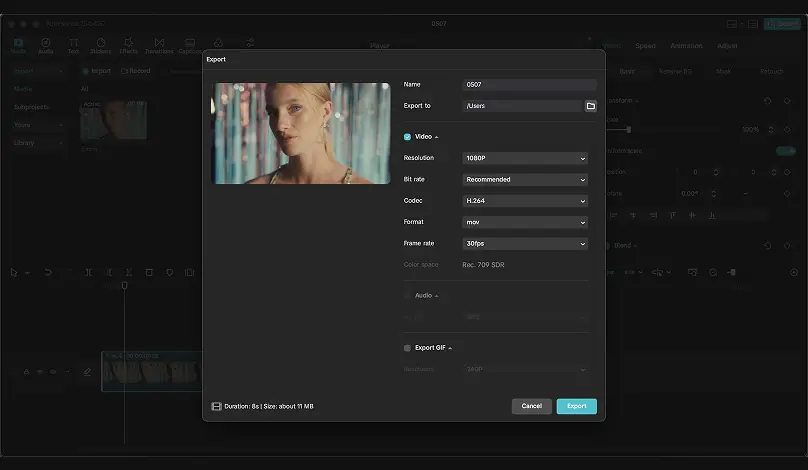
Task: Select the Media tool icon in top toolbar
Action: (18, 43)
